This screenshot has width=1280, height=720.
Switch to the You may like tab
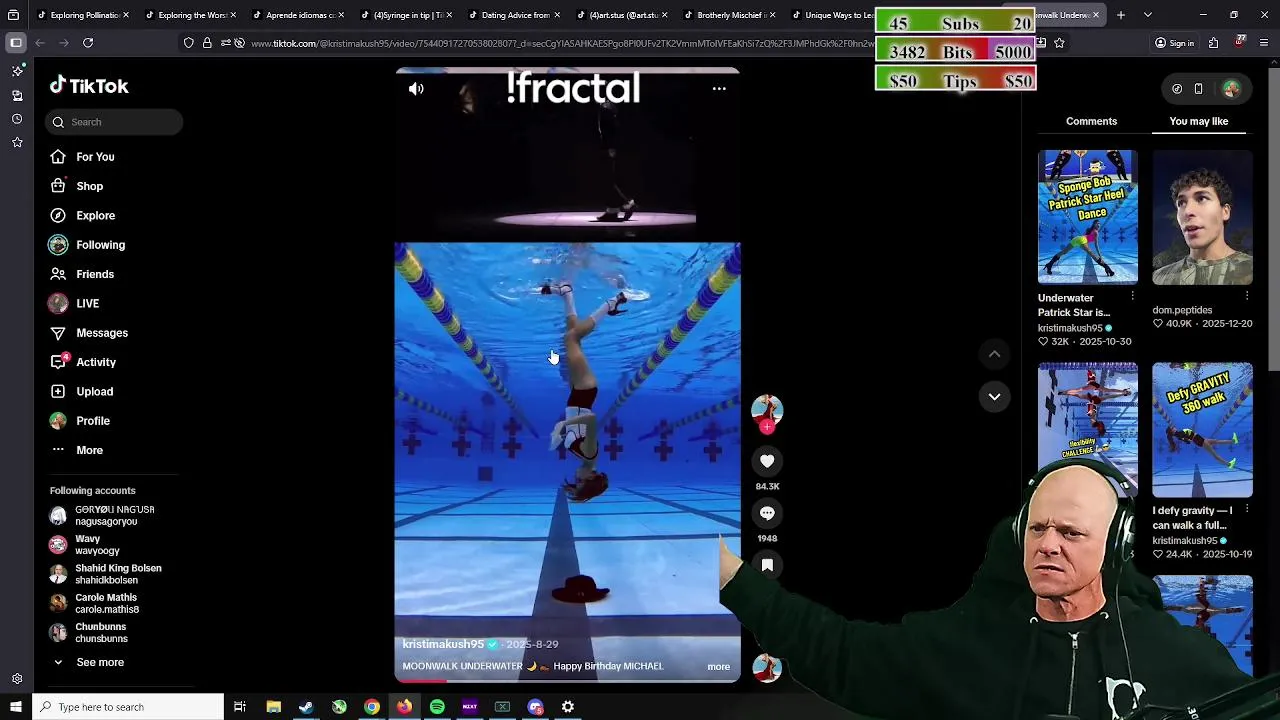(1198, 121)
